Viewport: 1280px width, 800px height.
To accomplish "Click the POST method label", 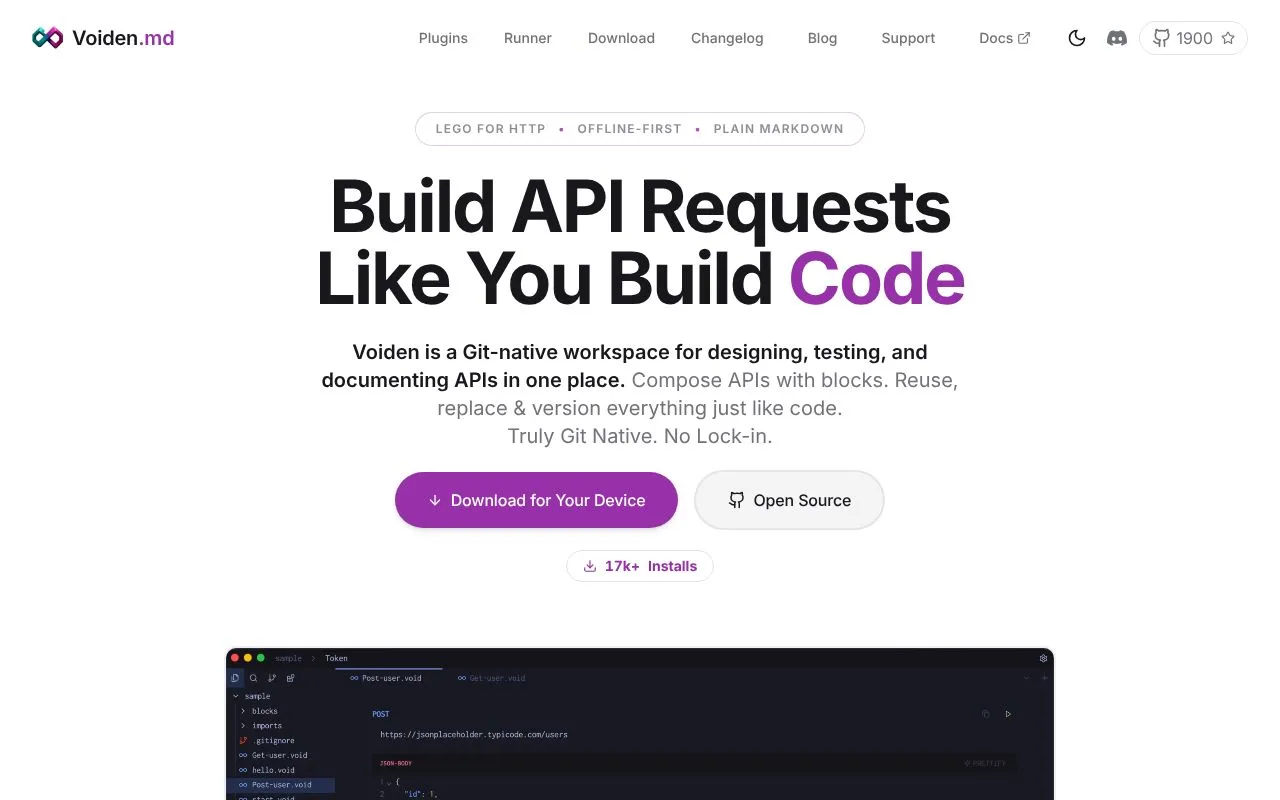I will (381, 714).
